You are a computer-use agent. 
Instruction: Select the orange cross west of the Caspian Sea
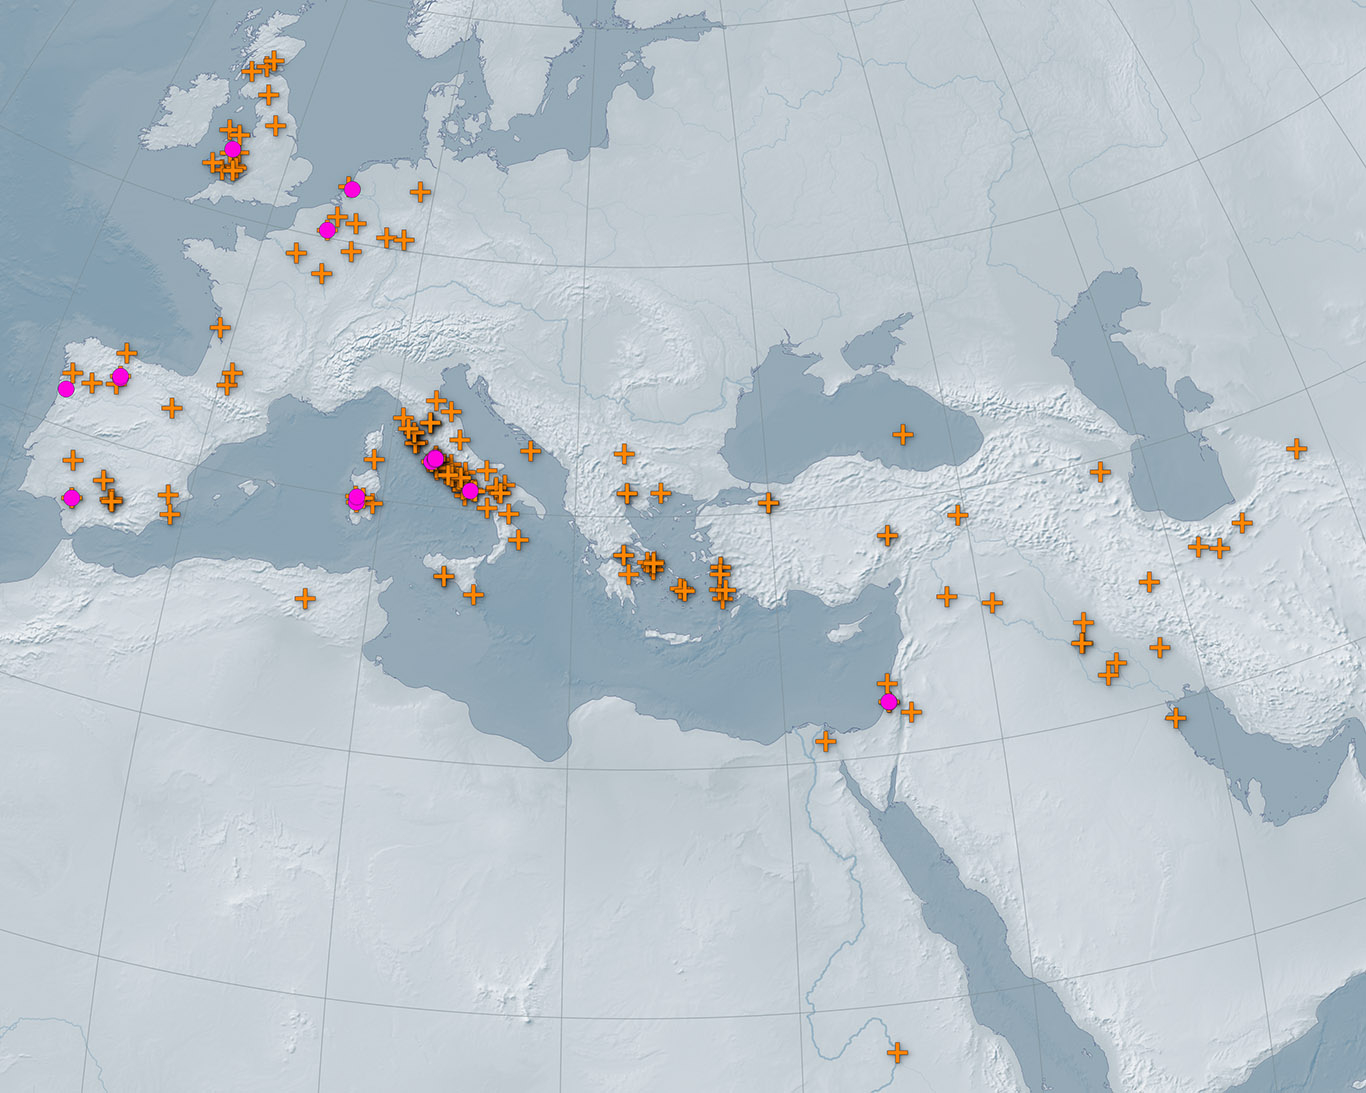(1100, 471)
